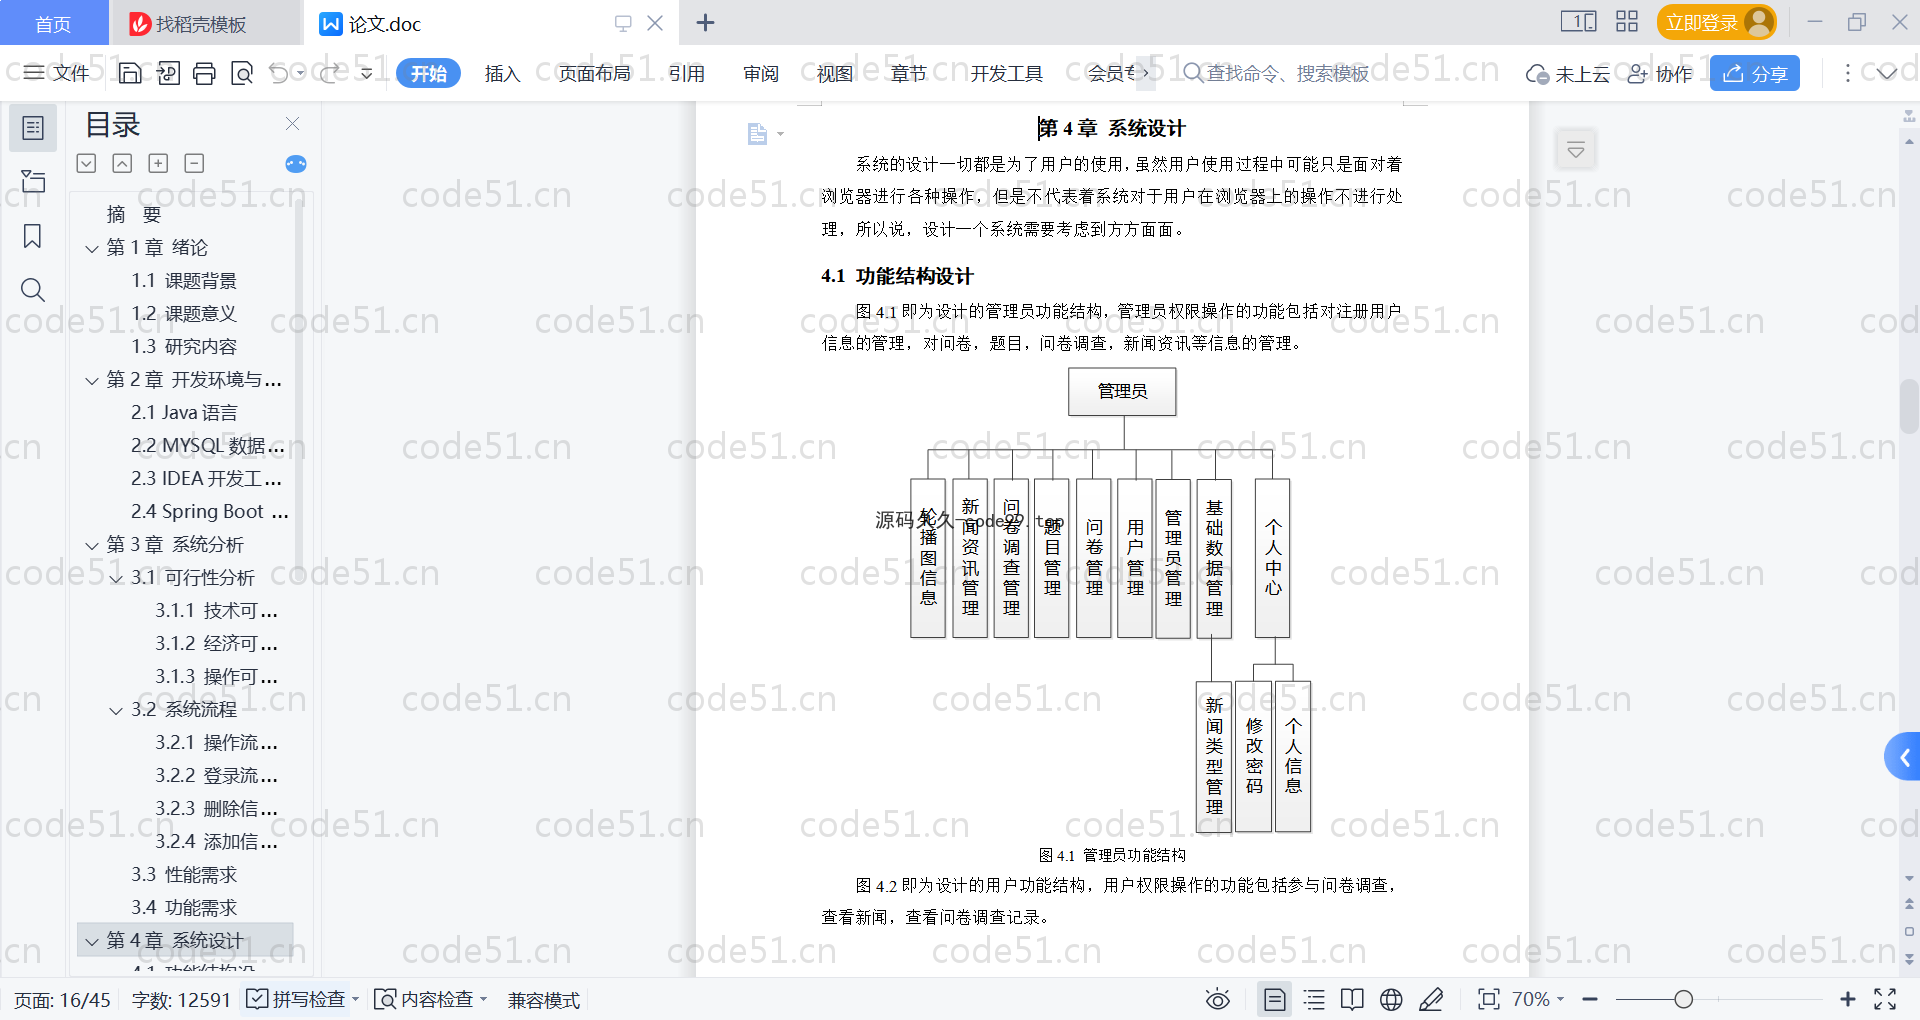Go to 摘要 heading in outline

click(x=134, y=215)
